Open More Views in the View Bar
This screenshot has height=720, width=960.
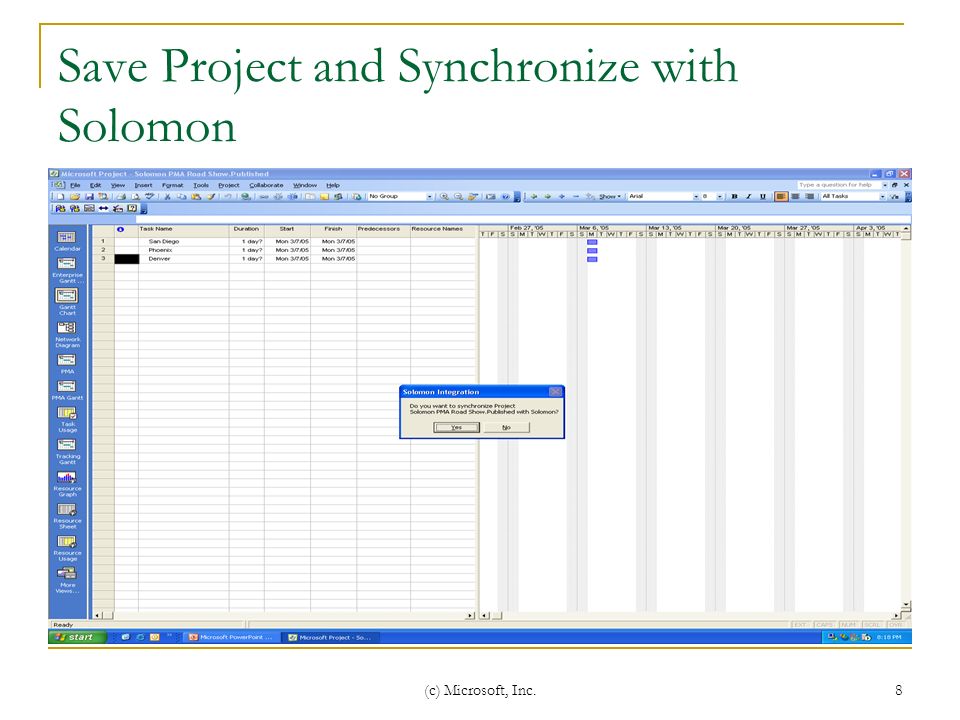[x=67, y=580]
